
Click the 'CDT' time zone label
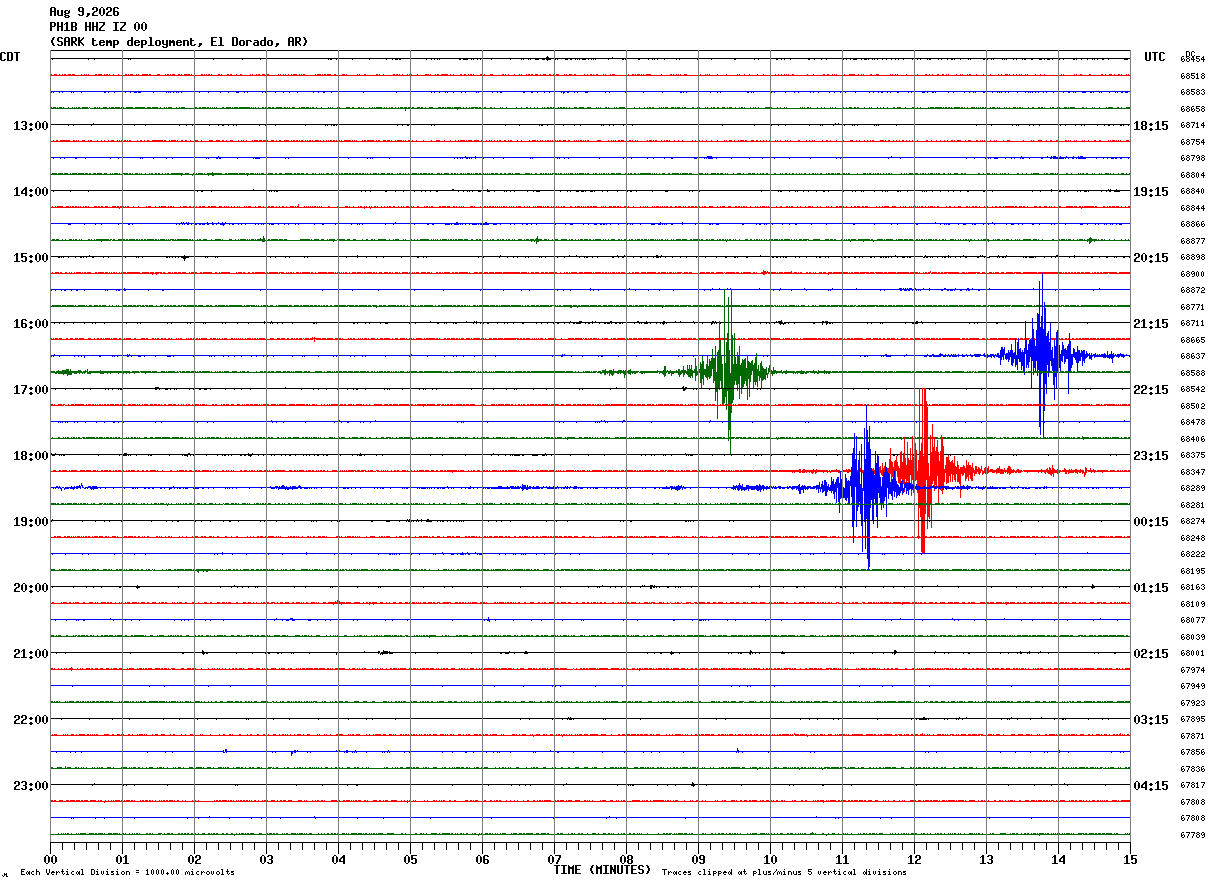click(10, 57)
